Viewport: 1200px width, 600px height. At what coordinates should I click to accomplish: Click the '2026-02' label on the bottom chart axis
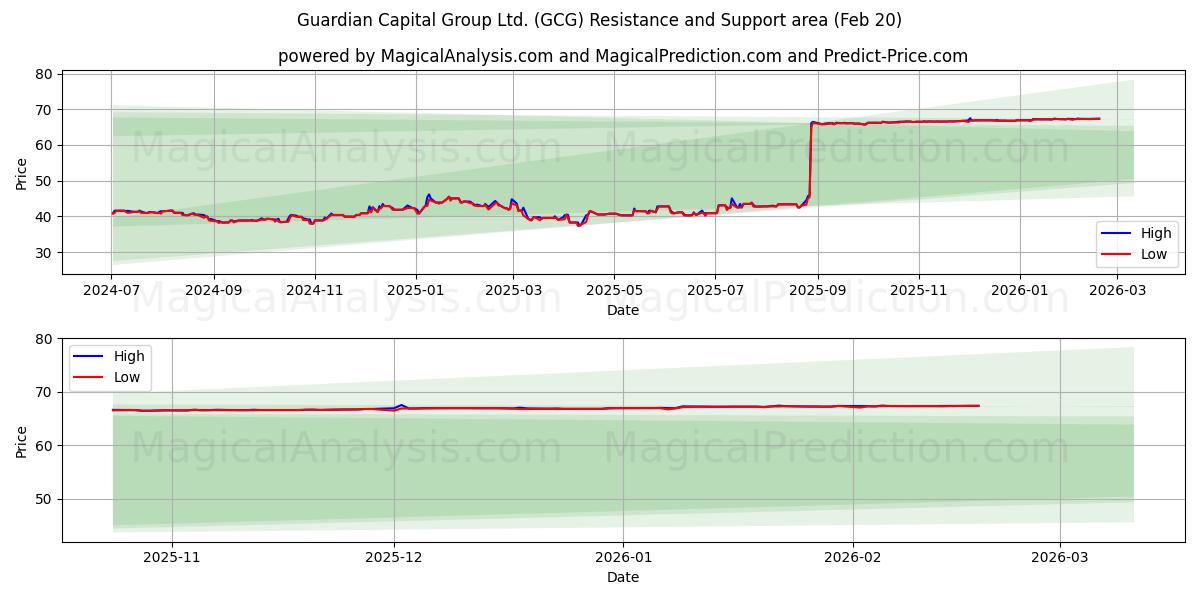coord(853,558)
